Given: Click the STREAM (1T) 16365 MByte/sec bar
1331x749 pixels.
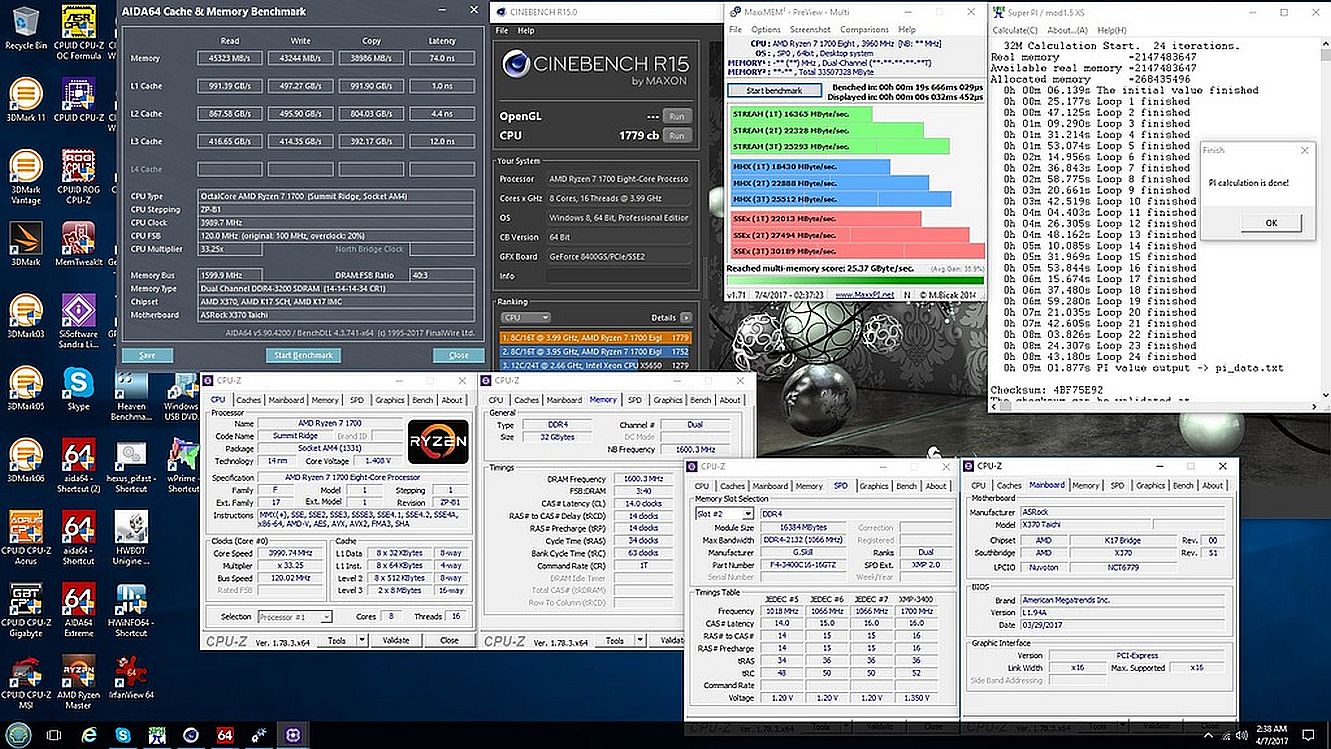Looking at the screenshot, I should tap(800, 115).
